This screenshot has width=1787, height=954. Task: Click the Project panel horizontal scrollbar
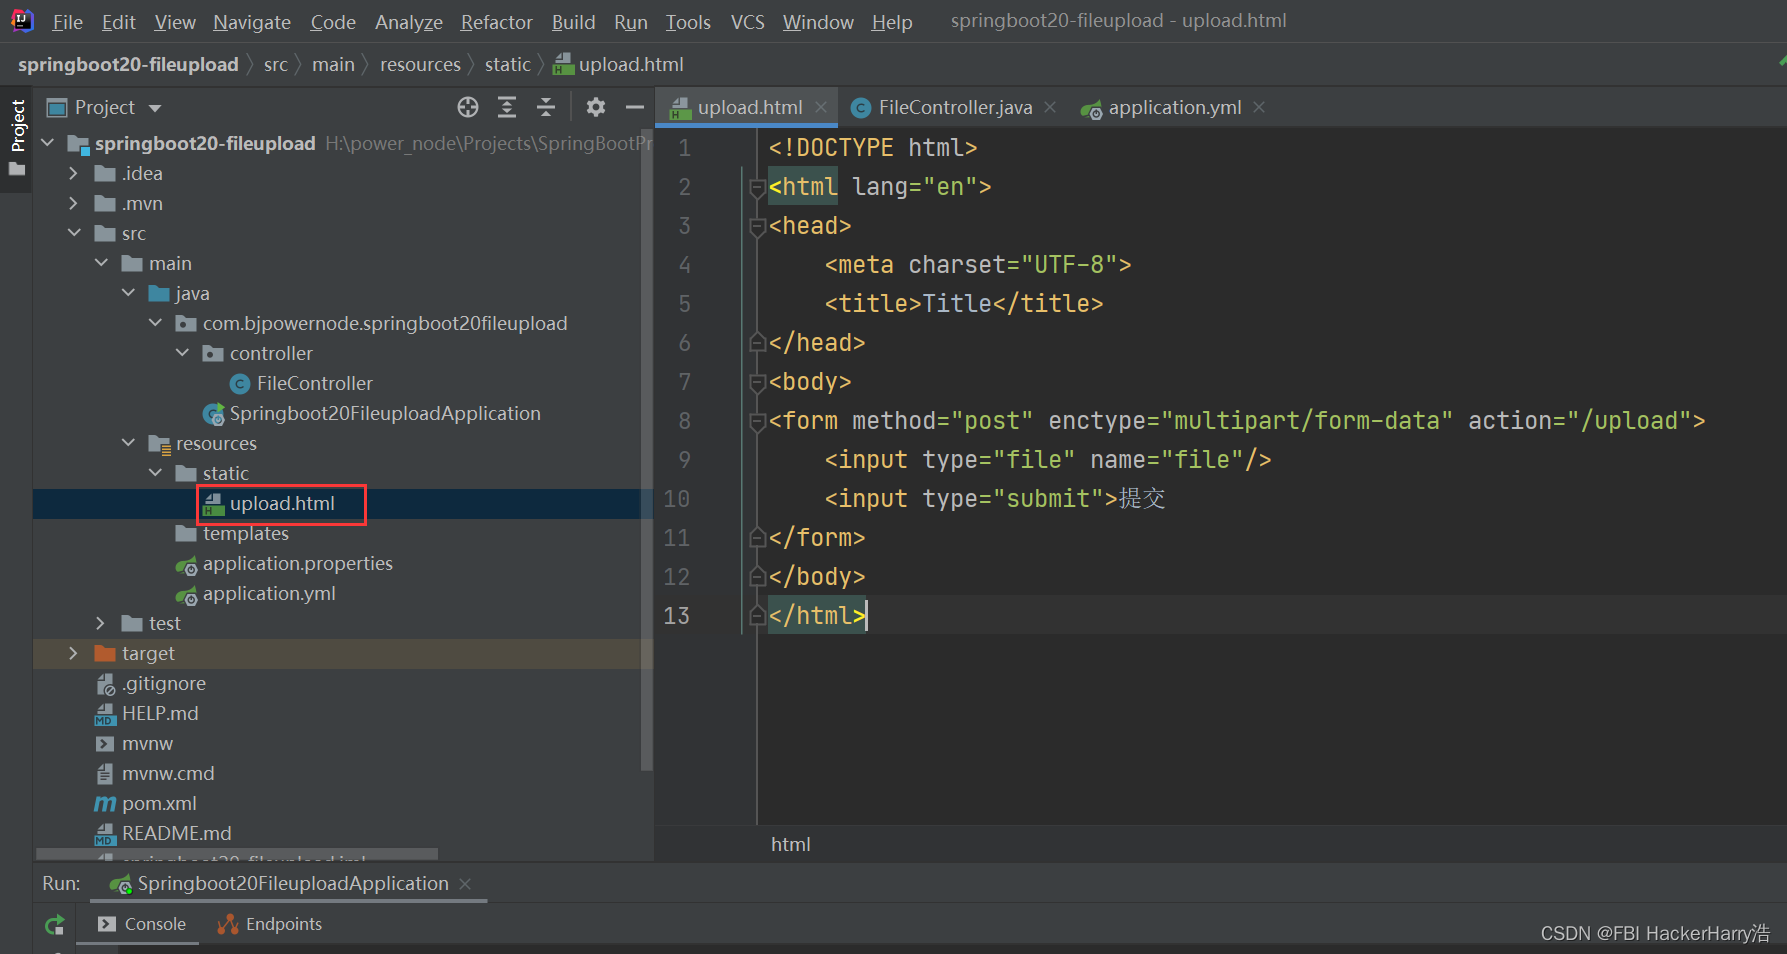(x=237, y=855)
